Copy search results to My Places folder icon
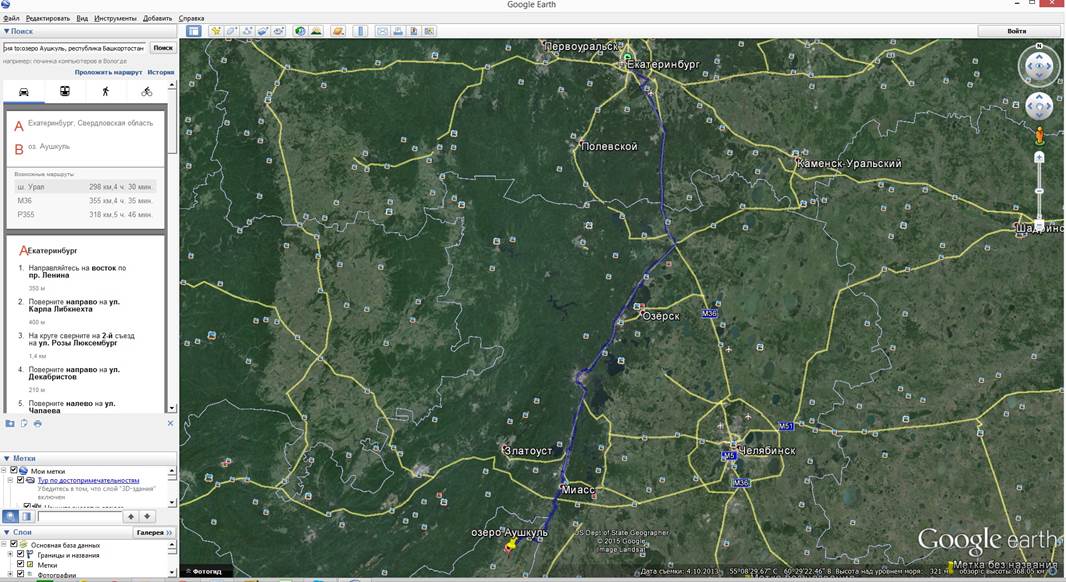Viewport: 1066px width, 582px height. (x=10, y=423)
